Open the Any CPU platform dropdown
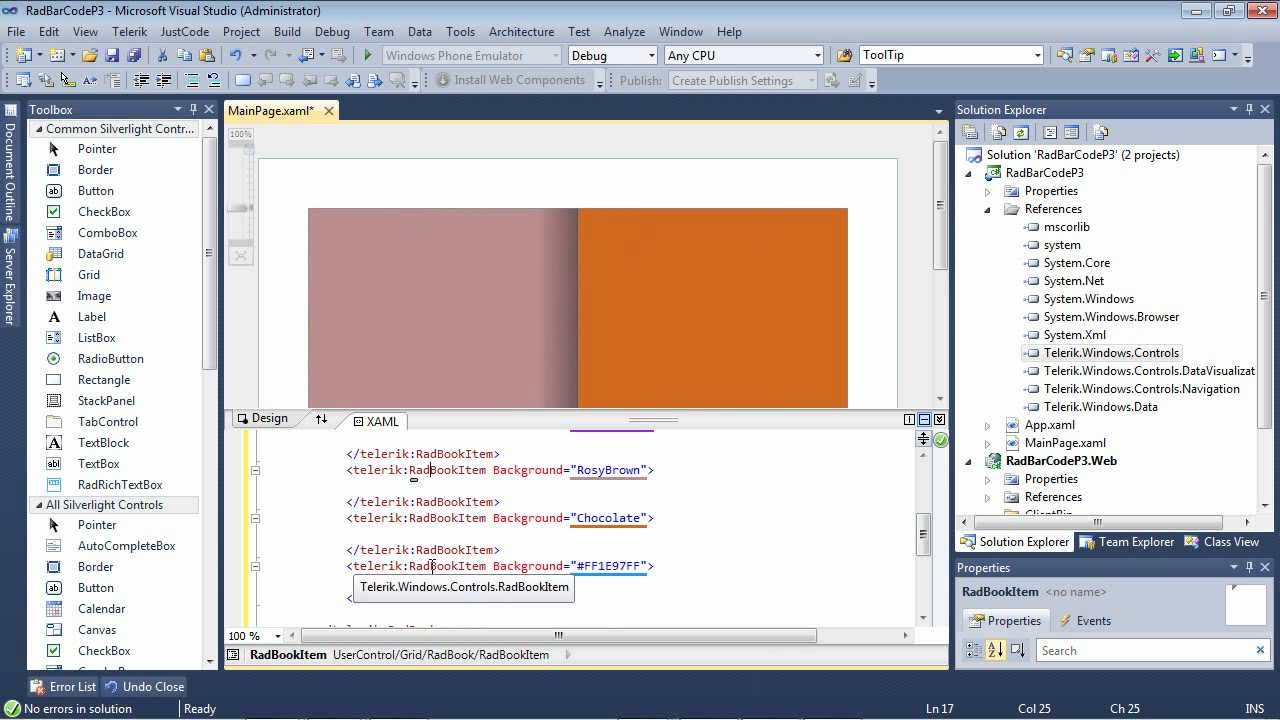1280x720 pixels. (817, 56)
